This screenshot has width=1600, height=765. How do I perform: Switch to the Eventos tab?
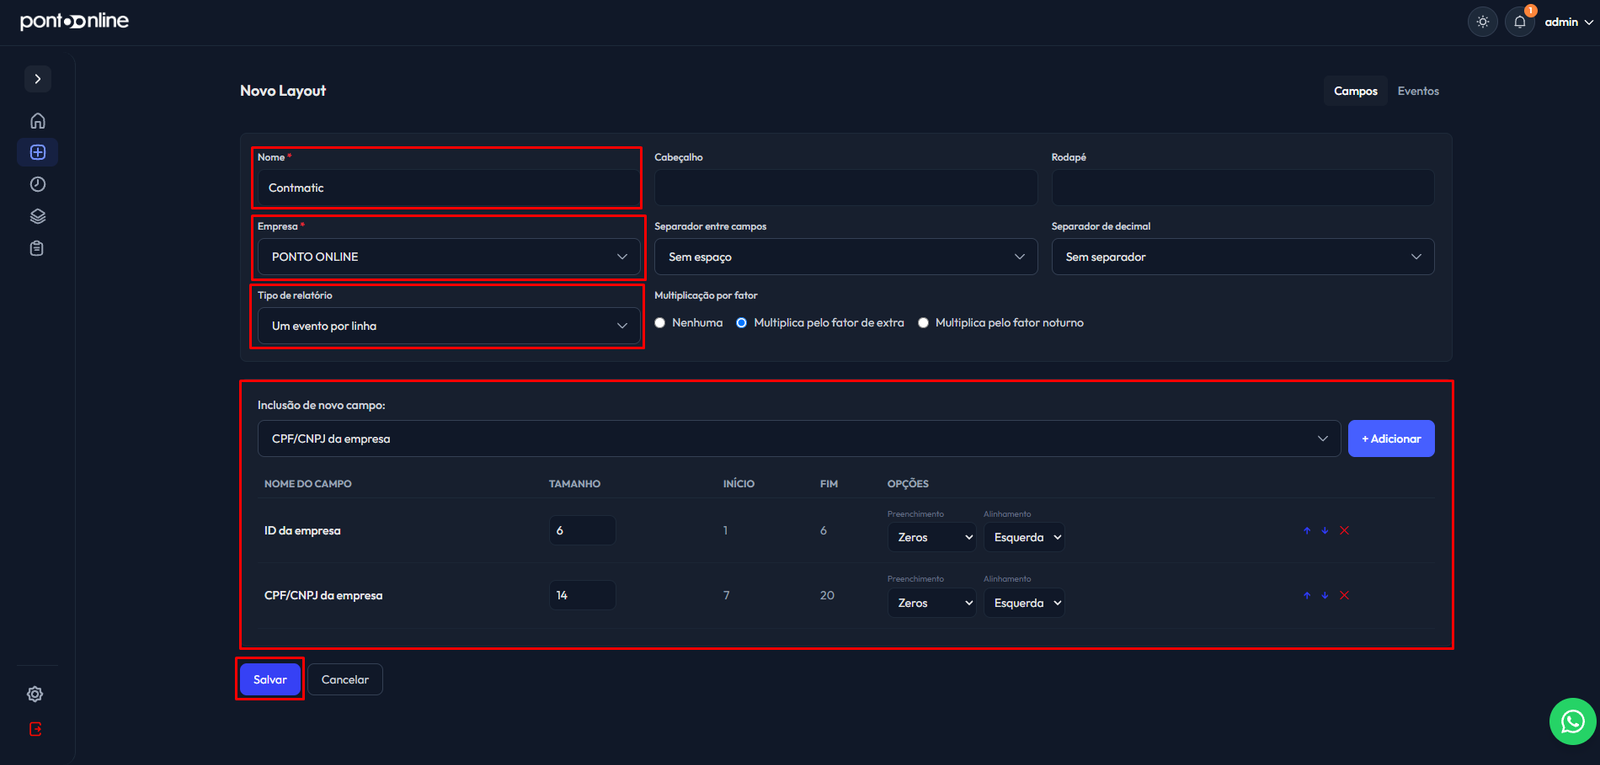[x=1418, y=91]
